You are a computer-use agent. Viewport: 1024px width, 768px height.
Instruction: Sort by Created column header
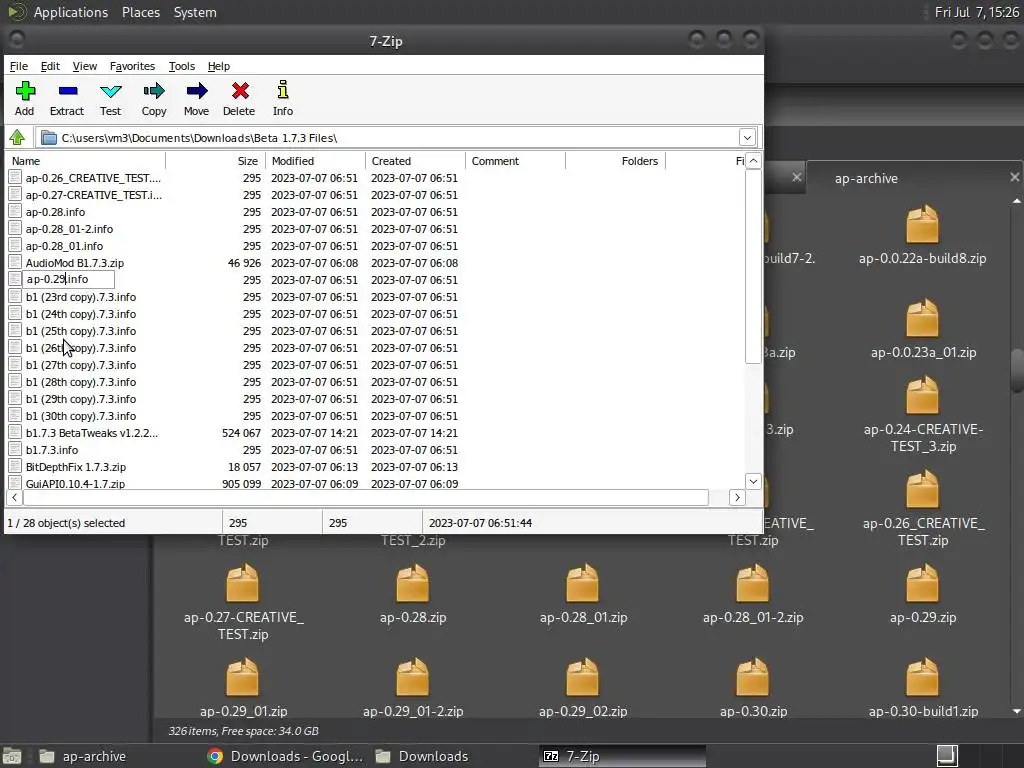(x=415, y=161)
